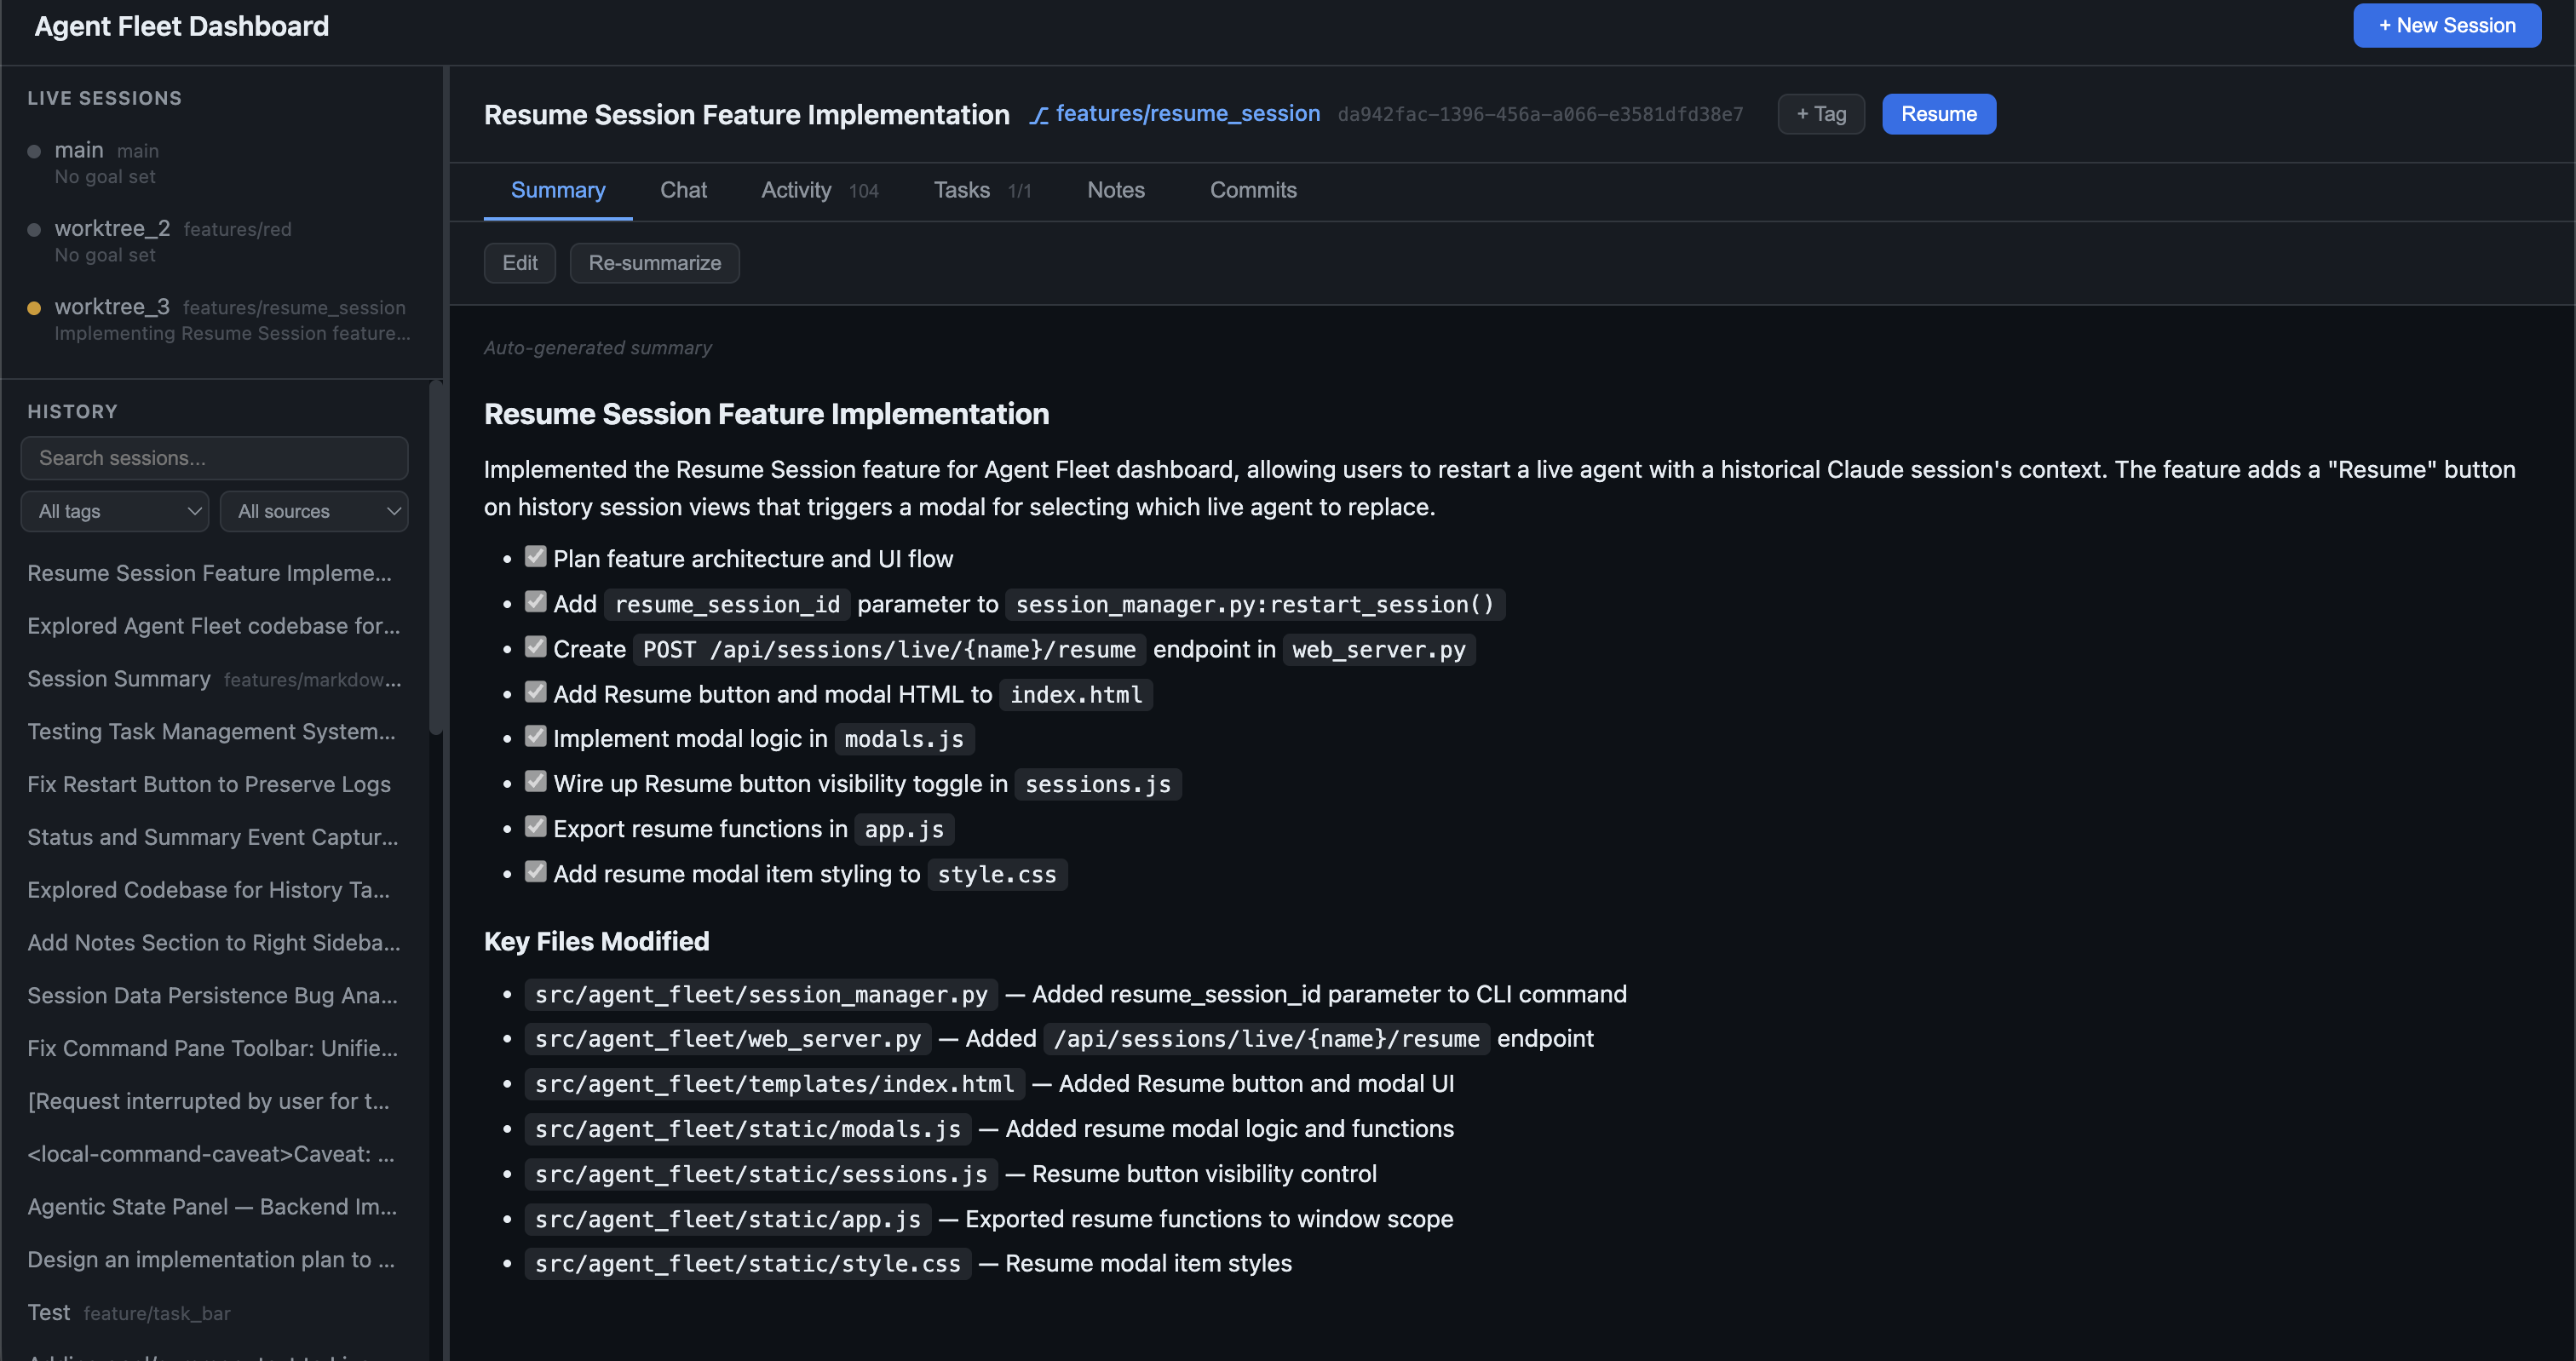Click the 'src/agent_fleet/session_manager.py' file path
This screenshot has width=2576, height=1361.
[761, 994]
